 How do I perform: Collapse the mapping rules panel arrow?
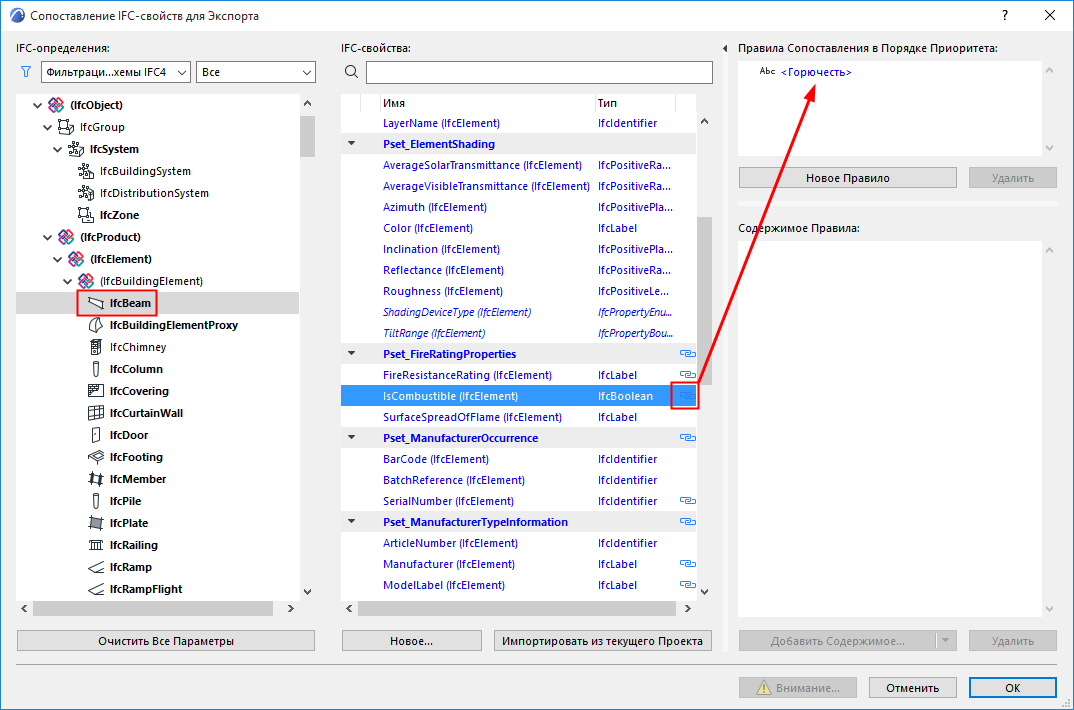[725, 49]
